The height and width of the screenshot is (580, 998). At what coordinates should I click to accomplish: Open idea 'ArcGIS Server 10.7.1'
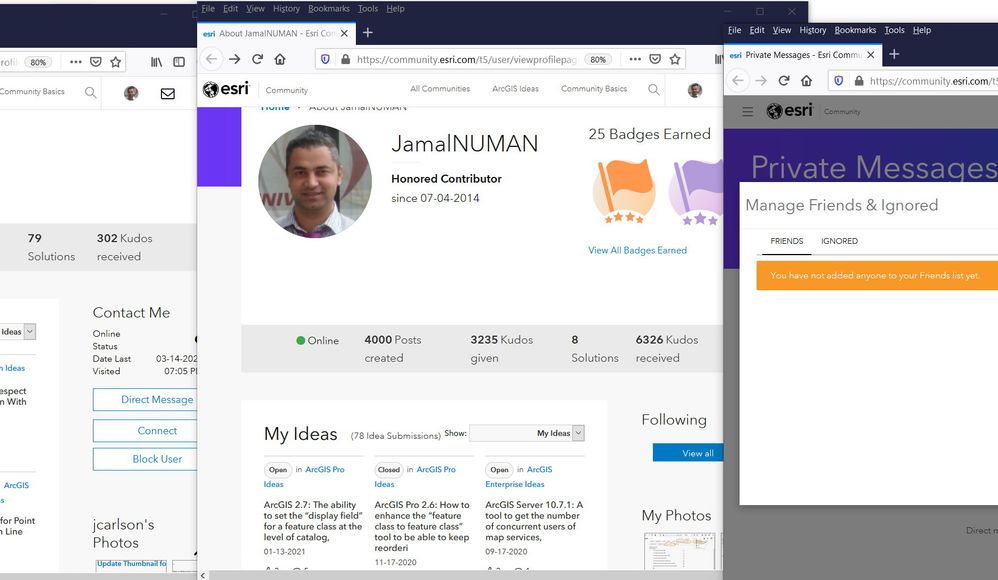(x=534, y=521)
